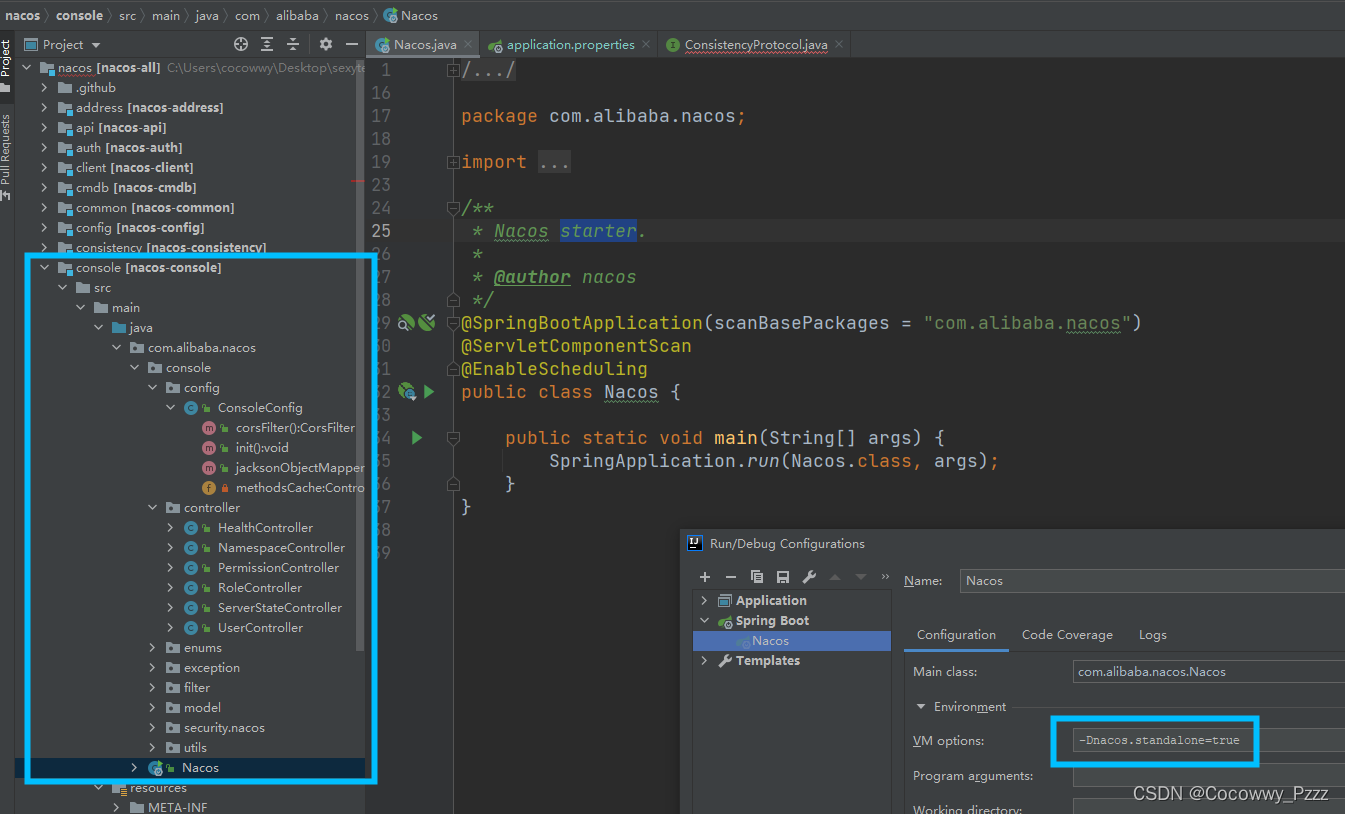The image size is (1345, 814).
Task: Click Name field containing Nacos
Action: tap(1152, 581)
